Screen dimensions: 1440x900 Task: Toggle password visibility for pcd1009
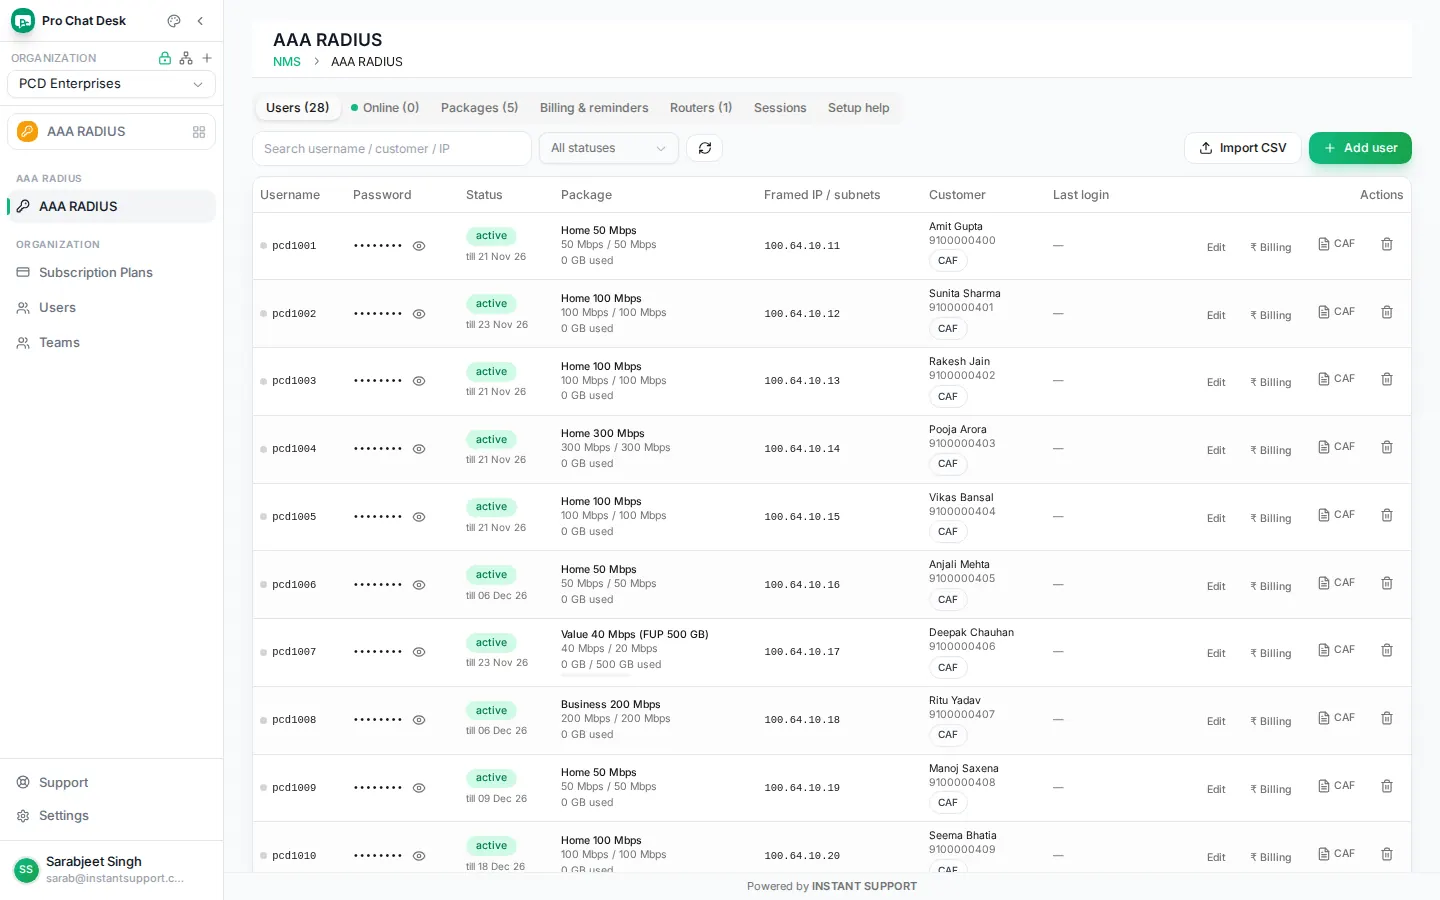tap(419, 788)
